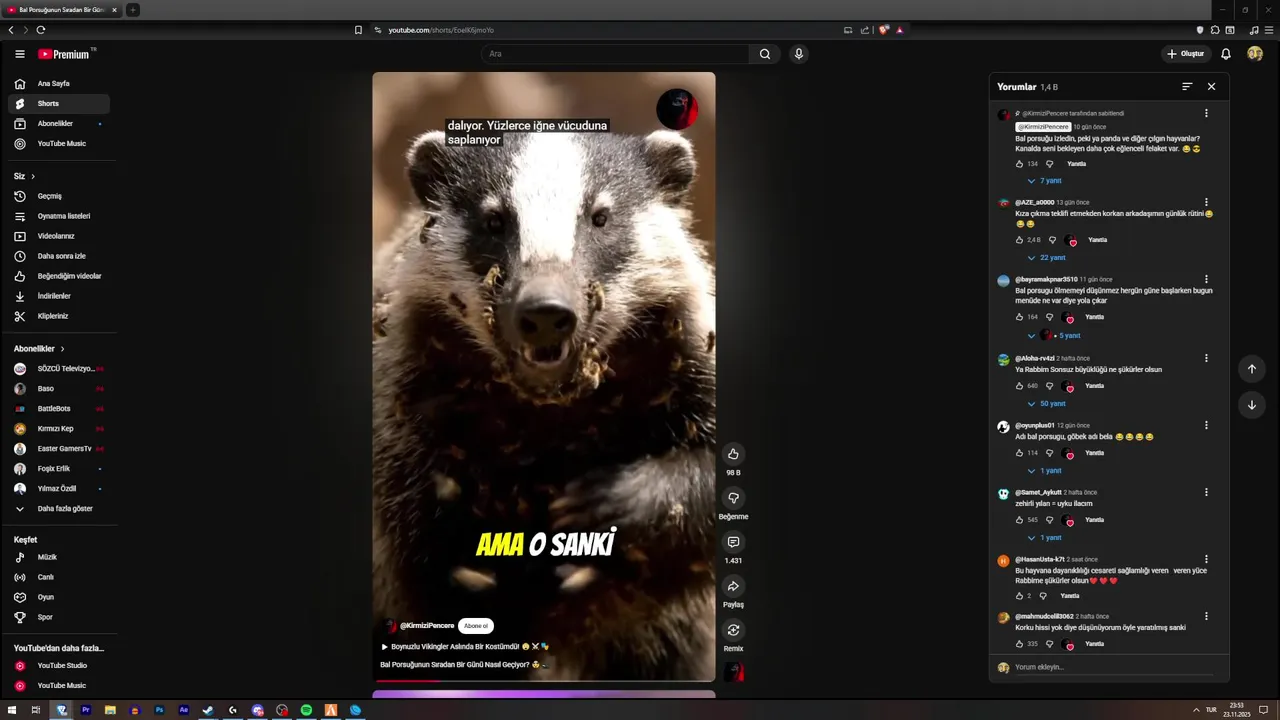Open more options on @AZE_a0000 comment
Screen dimensions: 1280x720
point(1206,203)
